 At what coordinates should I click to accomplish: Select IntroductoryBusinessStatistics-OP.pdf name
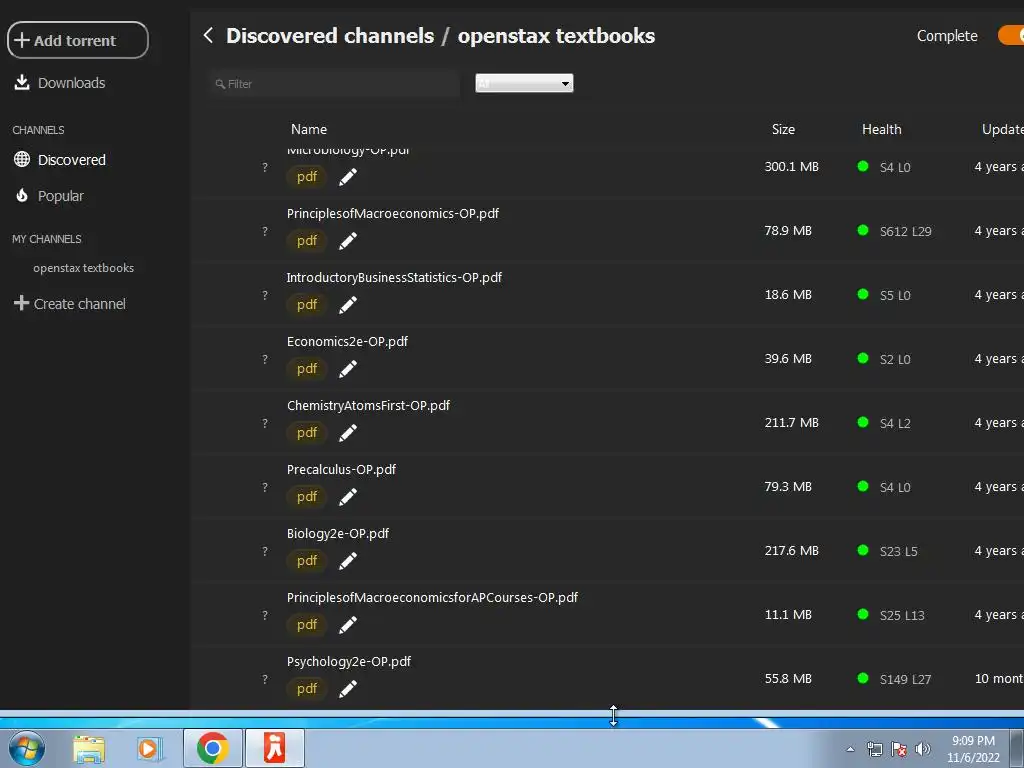click(x=394, y=278)
